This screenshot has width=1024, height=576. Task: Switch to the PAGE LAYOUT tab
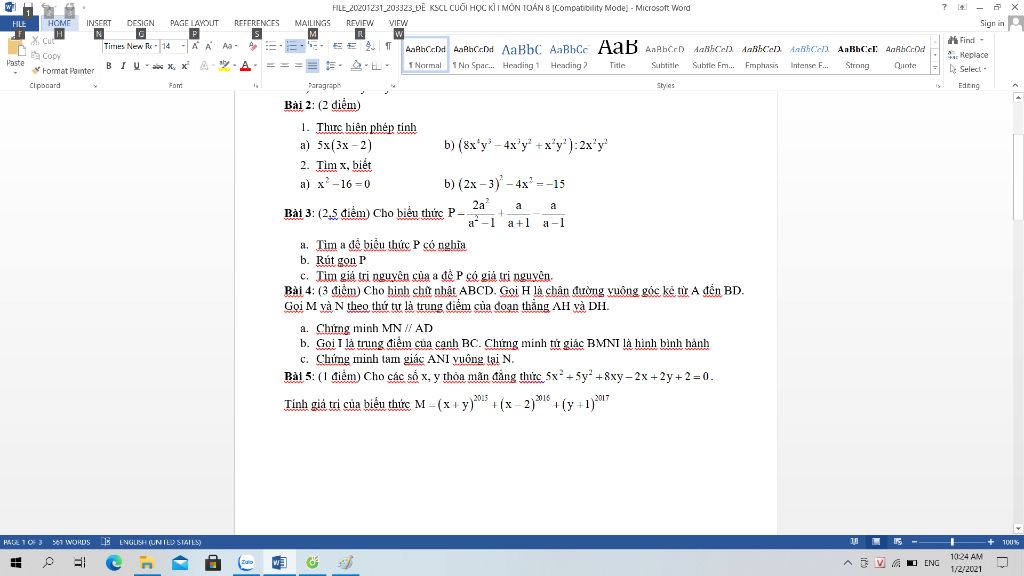click(x=194, y=24)
